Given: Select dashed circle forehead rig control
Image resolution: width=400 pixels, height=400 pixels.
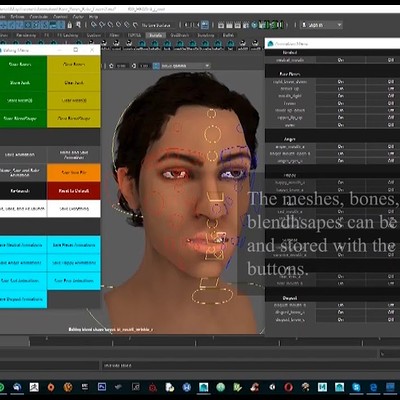Looking at the screenshot, I should pyautogui.click(x=212, y=135).
